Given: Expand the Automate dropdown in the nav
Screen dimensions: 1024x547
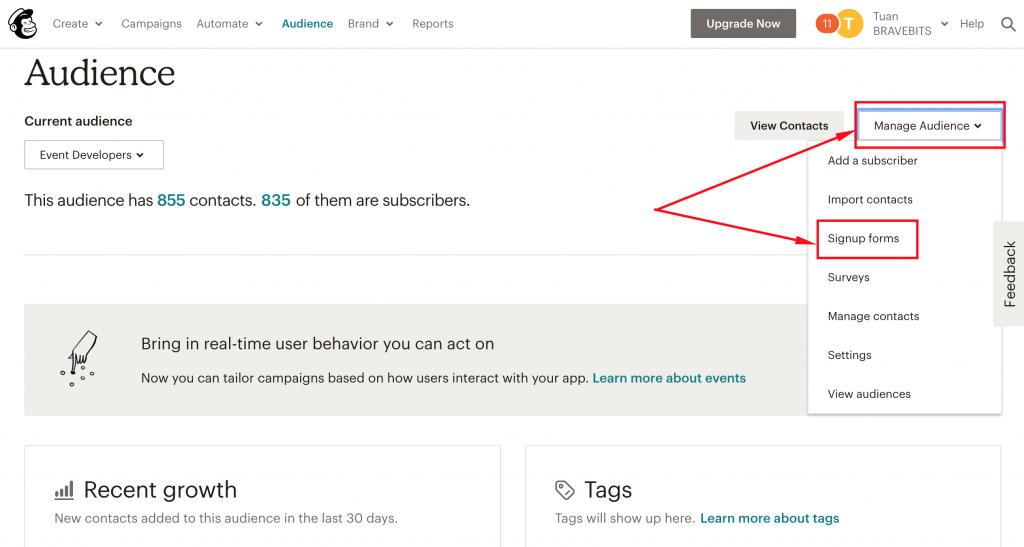Looking at the screenshot, I should click(229, 23).
